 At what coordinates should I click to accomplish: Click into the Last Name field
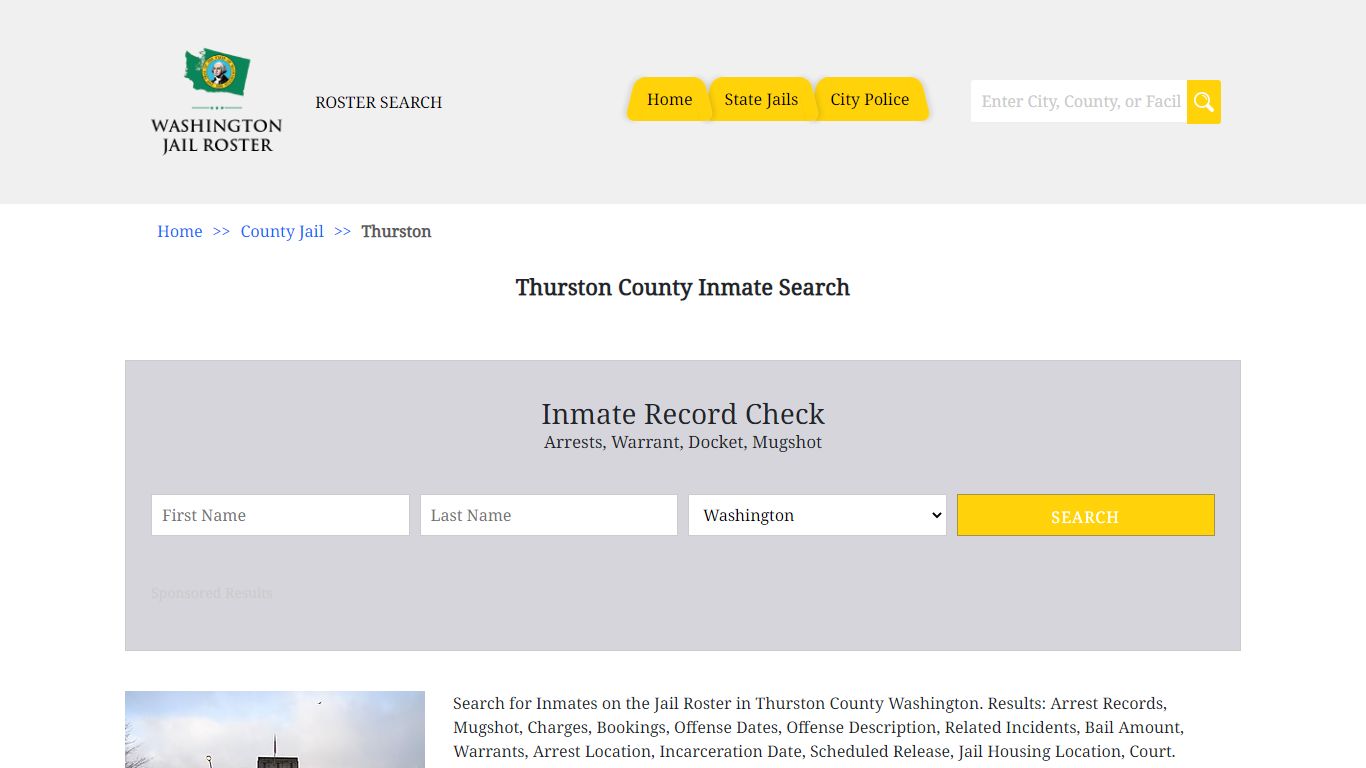point(548,515)
